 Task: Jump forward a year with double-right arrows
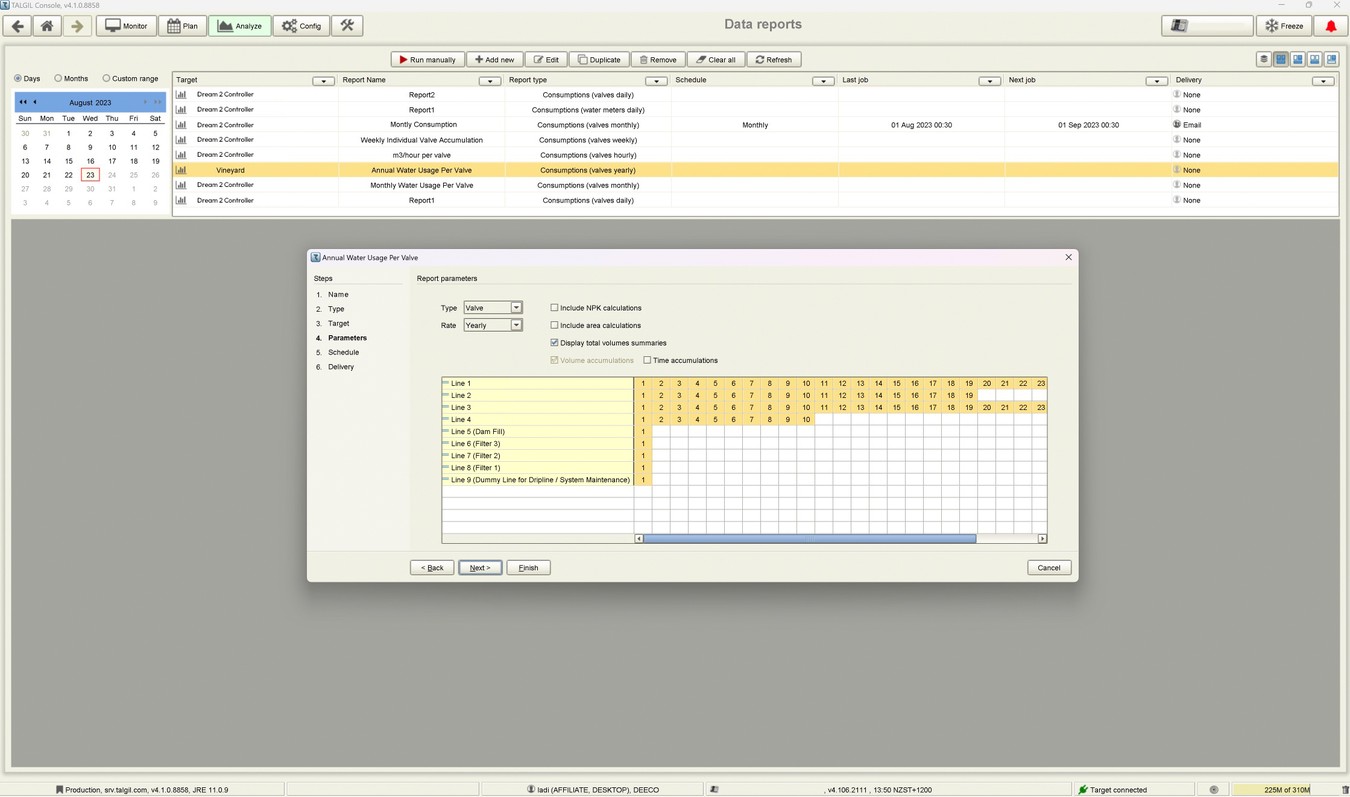(x=157, y=102)
